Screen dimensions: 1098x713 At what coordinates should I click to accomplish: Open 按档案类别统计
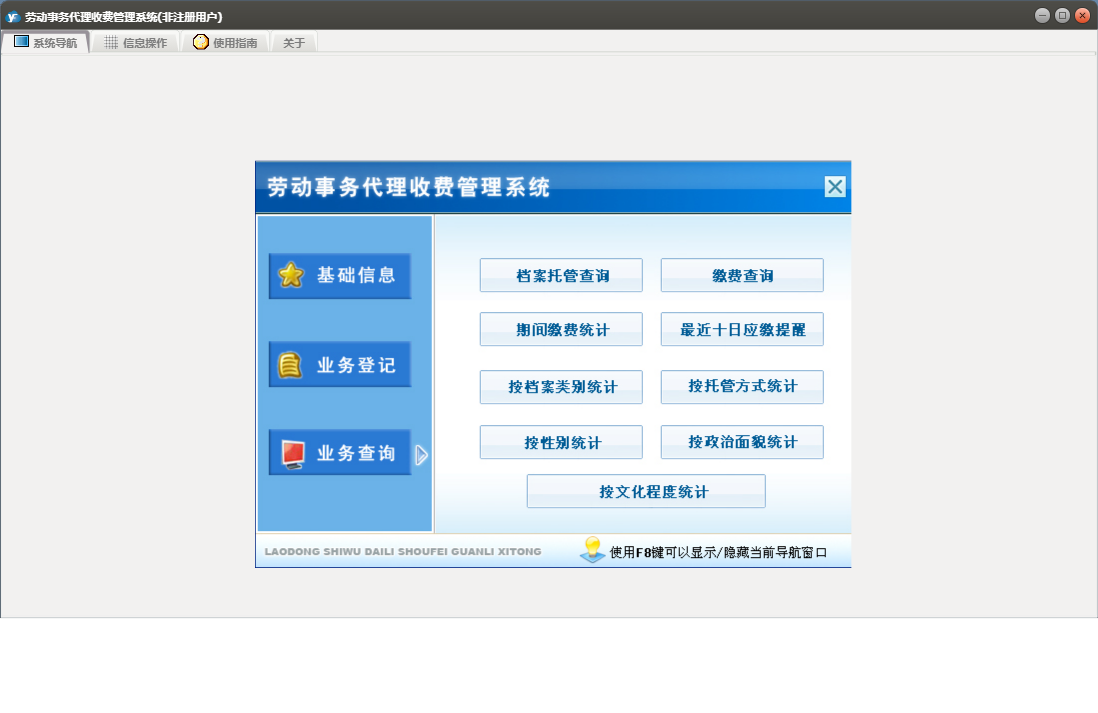click(561, 387)
